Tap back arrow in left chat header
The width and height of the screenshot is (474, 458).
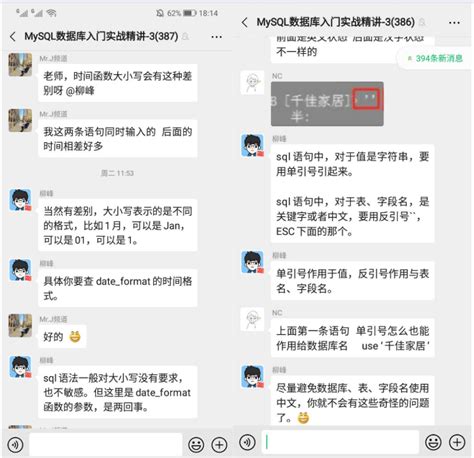(13, 36)
